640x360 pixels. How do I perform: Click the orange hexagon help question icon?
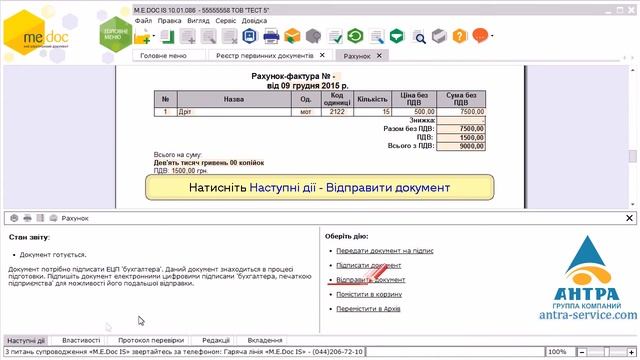(460, 36)
